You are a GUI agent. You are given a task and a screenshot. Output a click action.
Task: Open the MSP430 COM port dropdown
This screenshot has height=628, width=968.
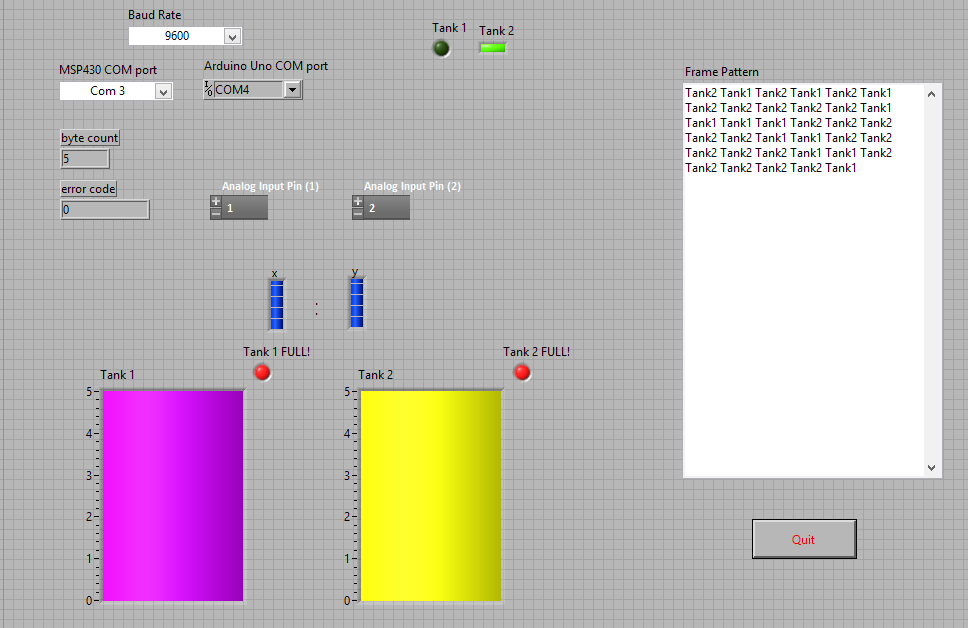(x=164, y=90)
